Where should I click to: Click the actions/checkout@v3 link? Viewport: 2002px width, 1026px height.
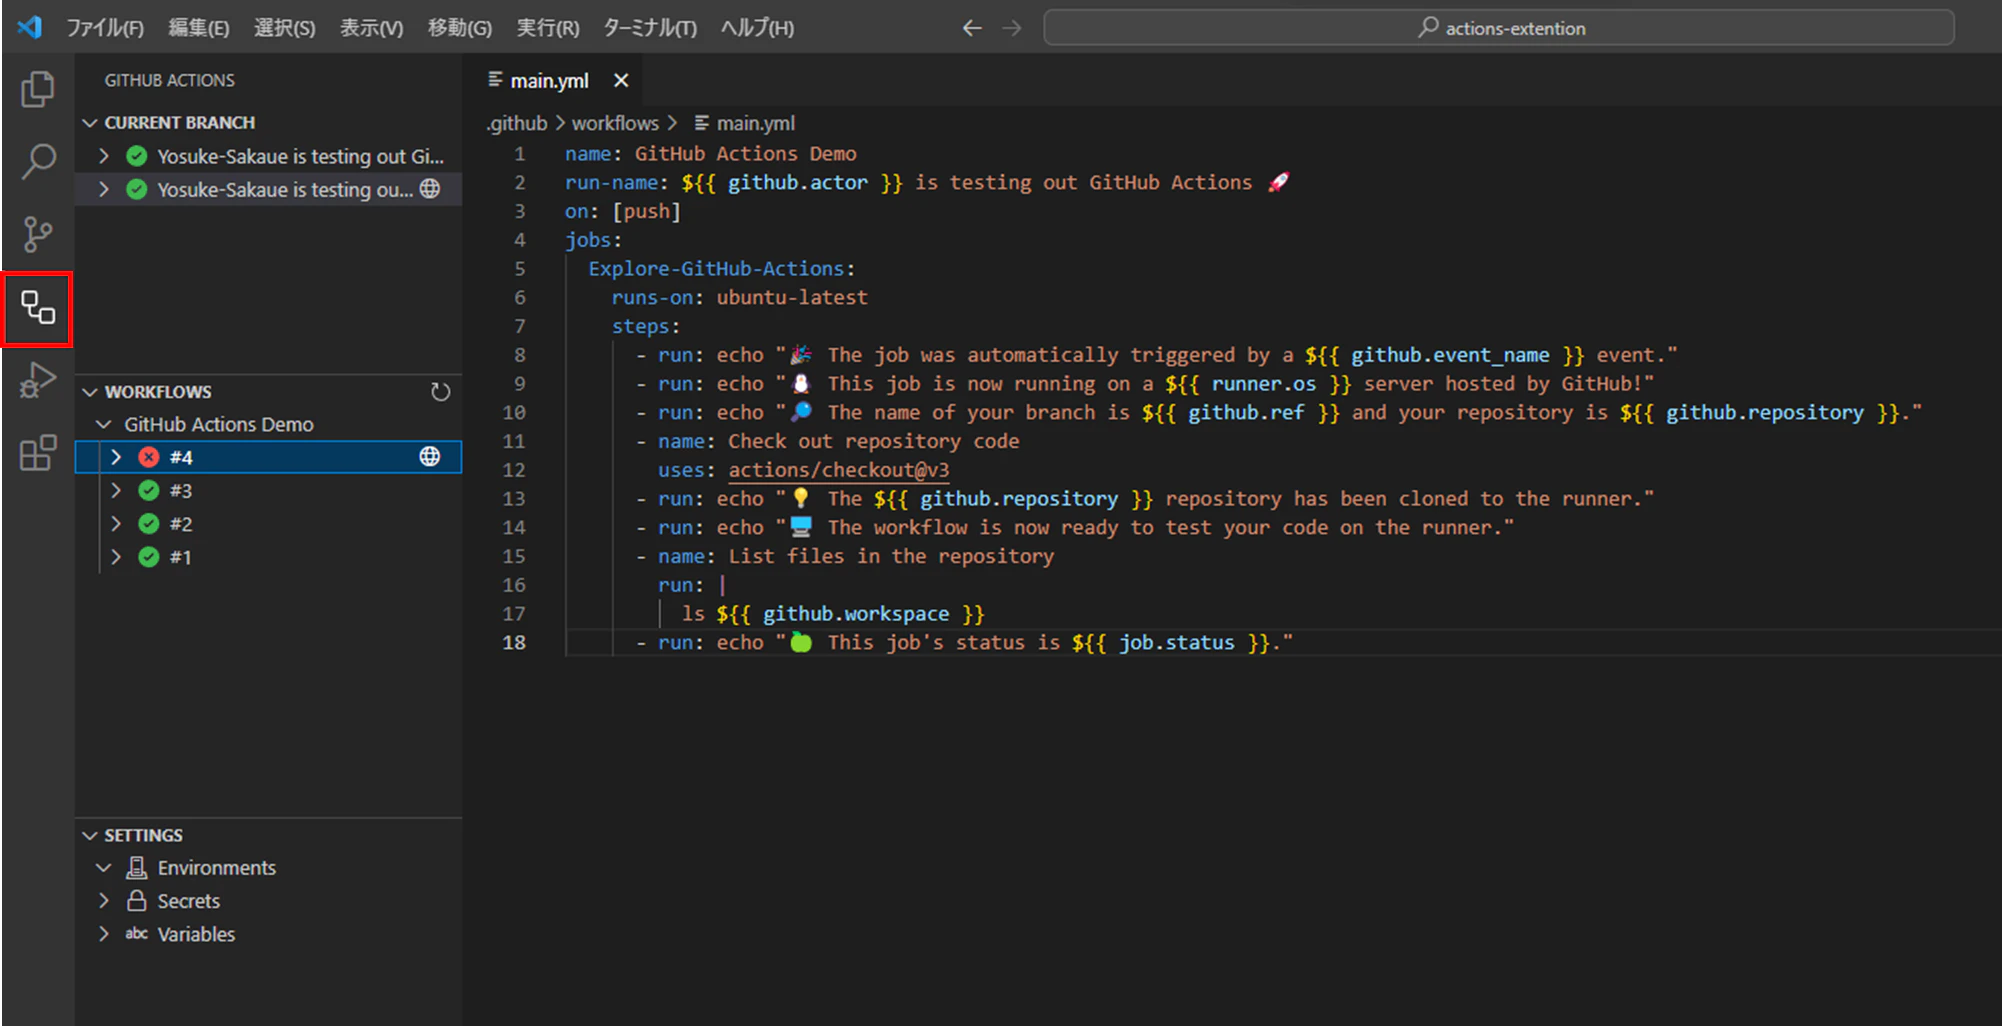click(x=838, y=470)
